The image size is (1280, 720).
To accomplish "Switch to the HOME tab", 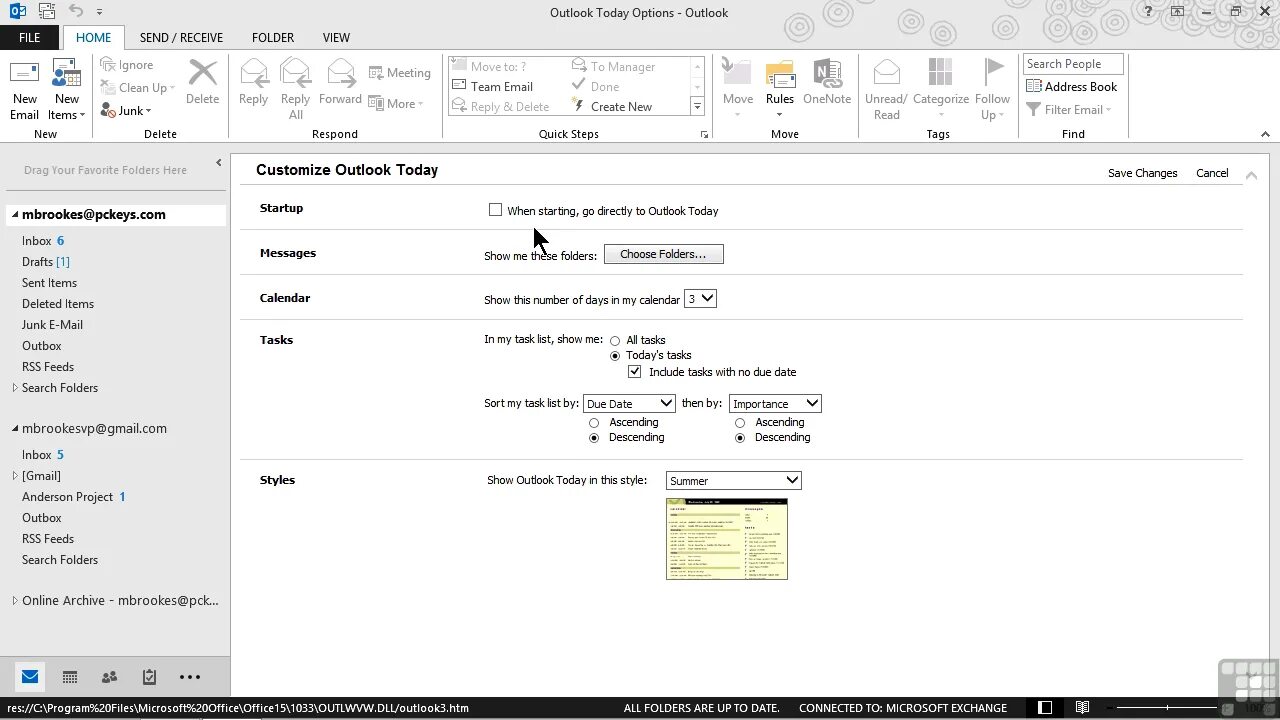I will point(94,38).
